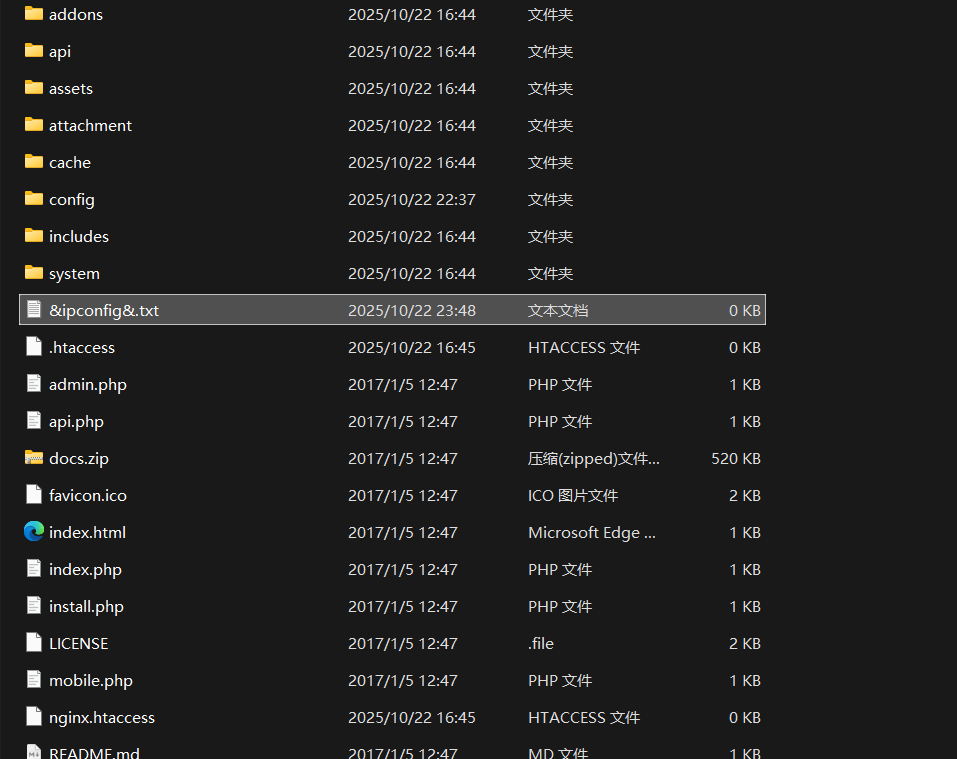The image size is (957, 759).
Task: Select the mobile.php file name
Action: tap(91, 681)
